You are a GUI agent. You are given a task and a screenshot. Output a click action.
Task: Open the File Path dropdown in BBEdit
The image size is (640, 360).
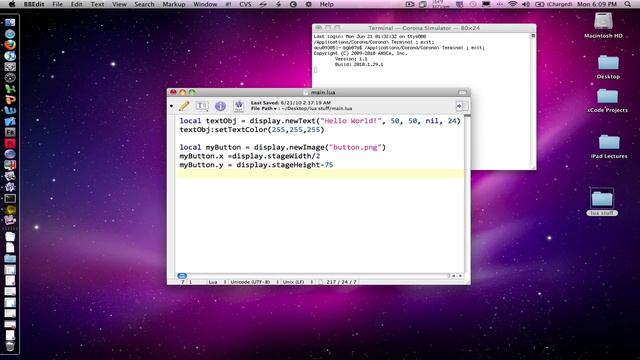pos(264,109)
